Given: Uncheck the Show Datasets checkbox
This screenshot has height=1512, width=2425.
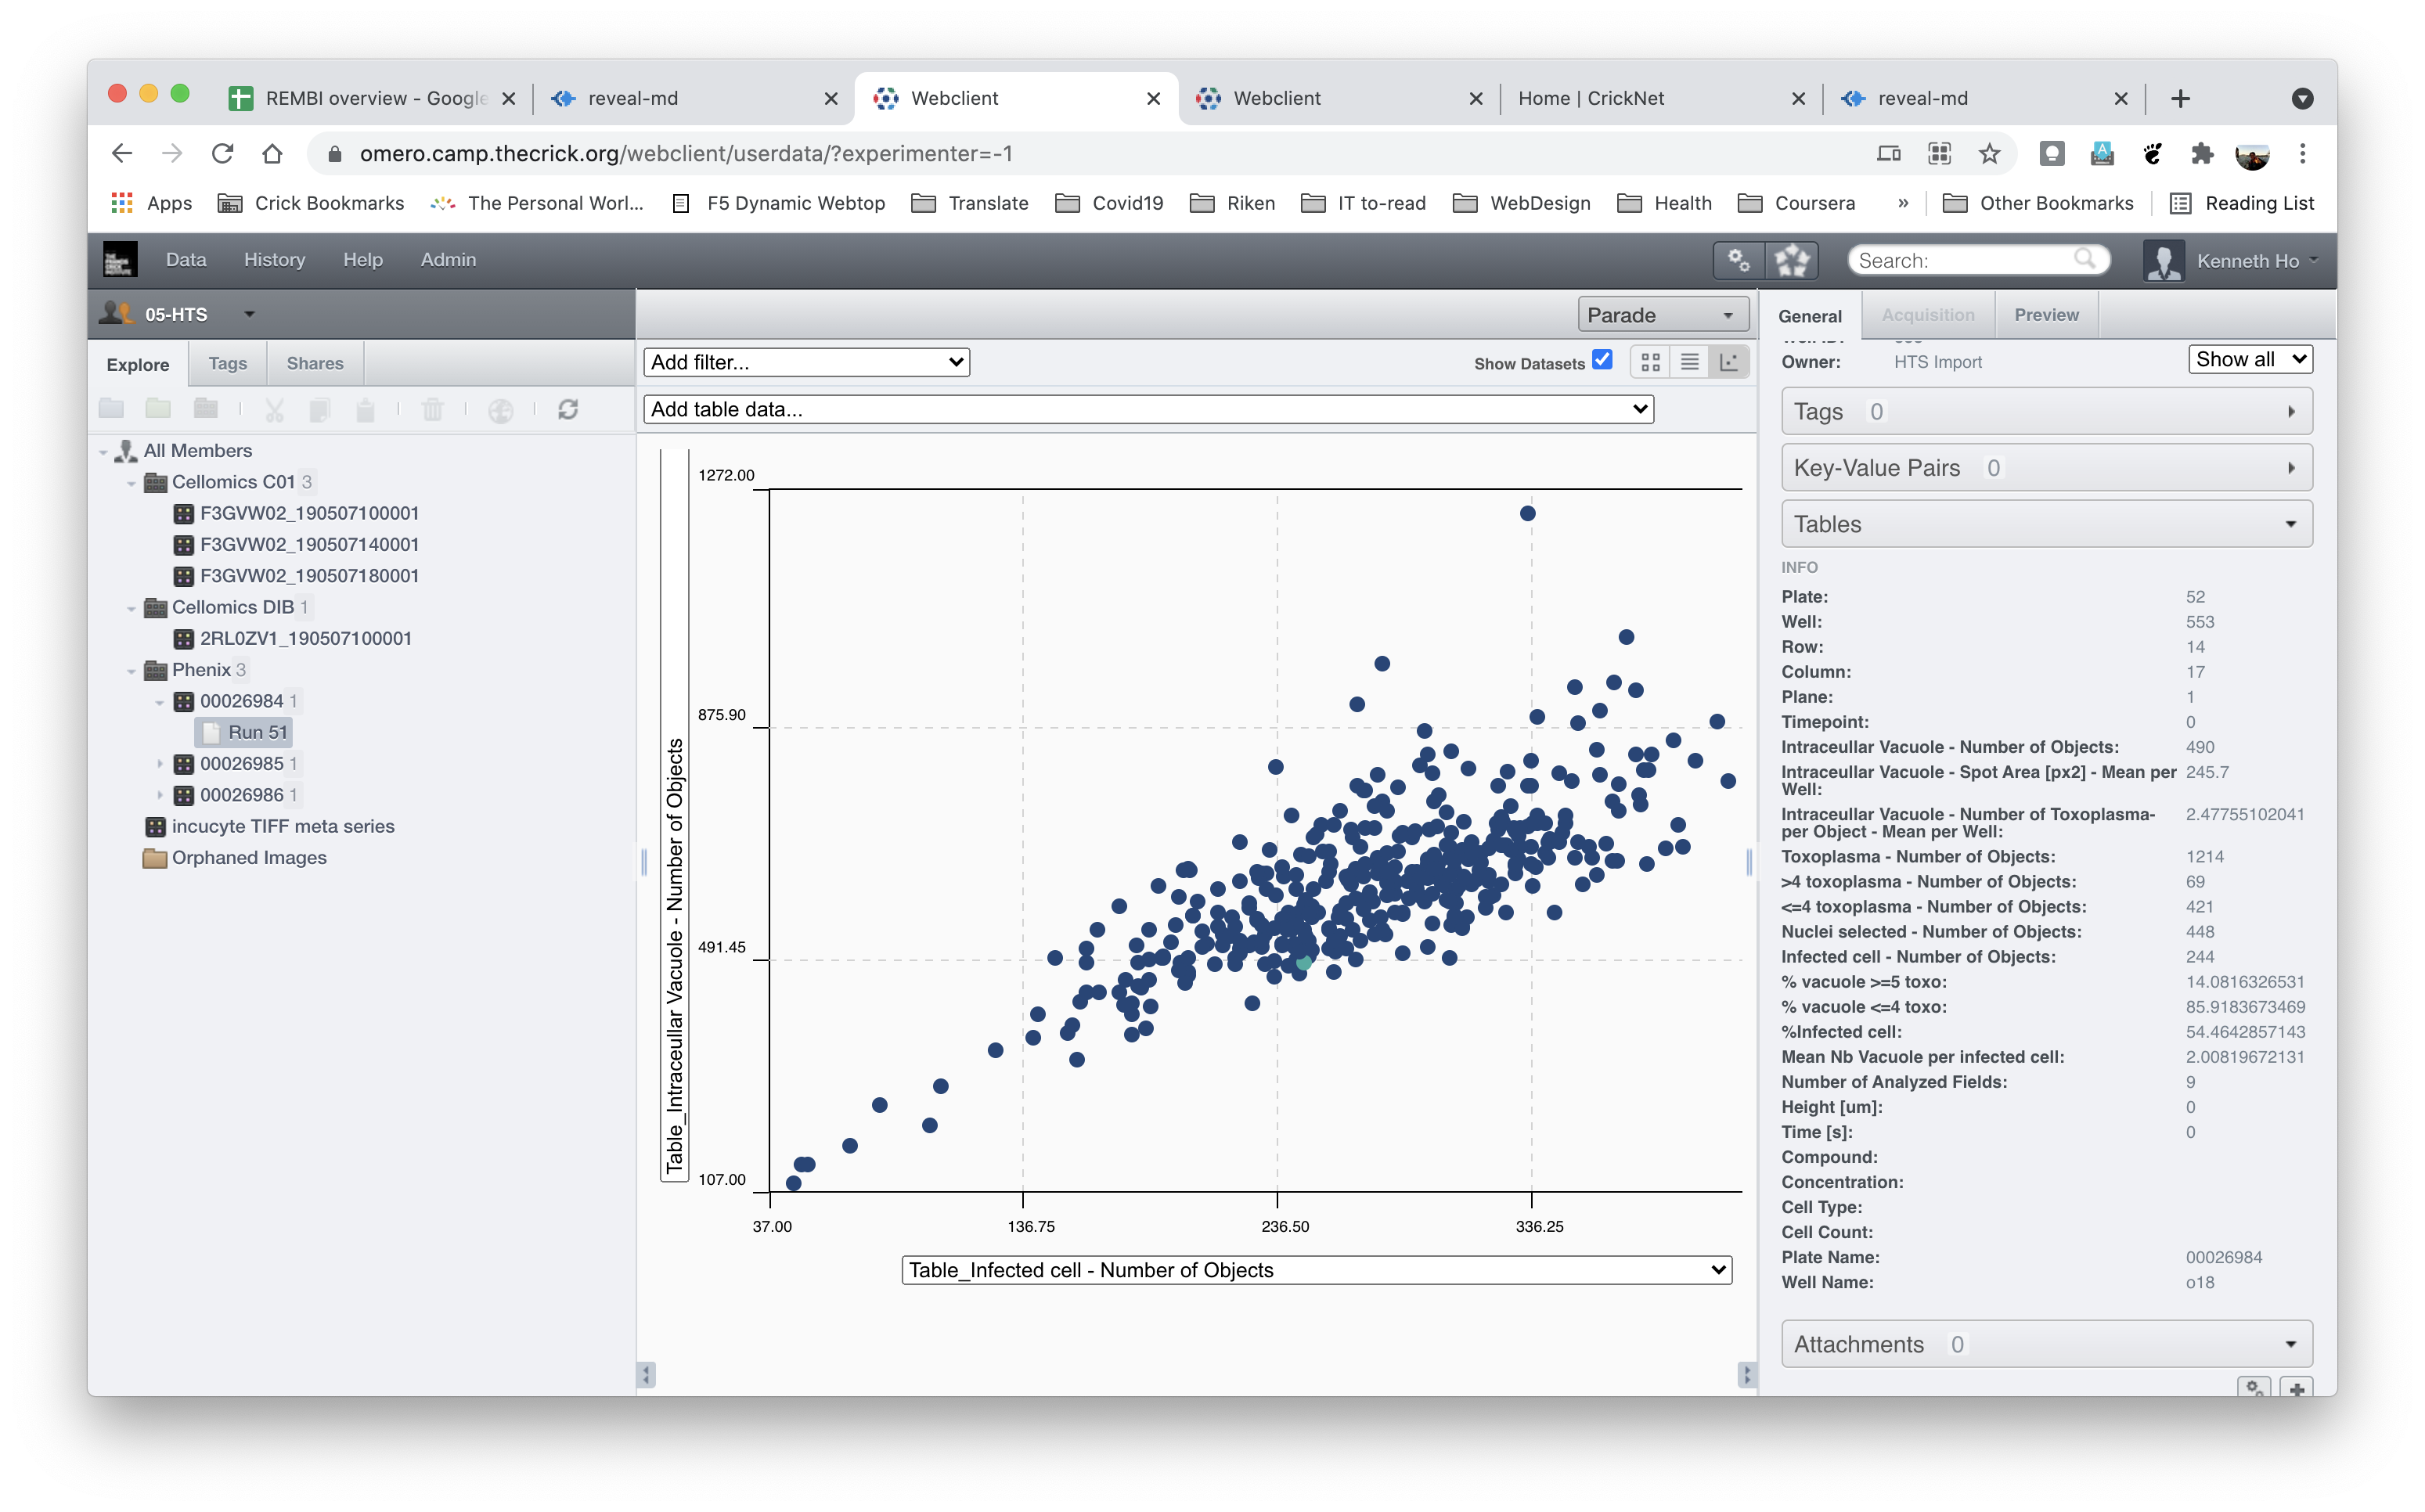Looking at the screenshot, I should pyautogui.click(x=1602, y=360).
